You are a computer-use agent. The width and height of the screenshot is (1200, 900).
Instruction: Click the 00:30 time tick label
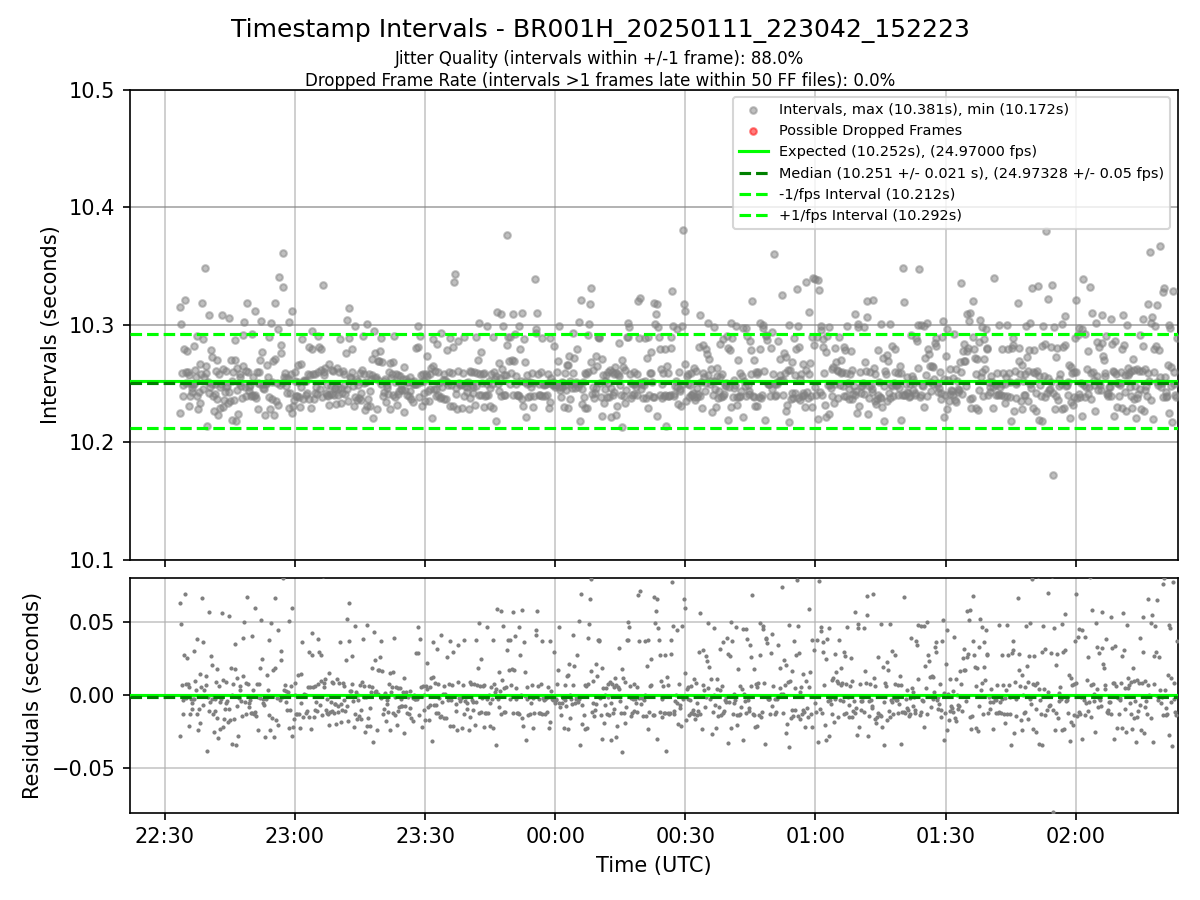685,834
